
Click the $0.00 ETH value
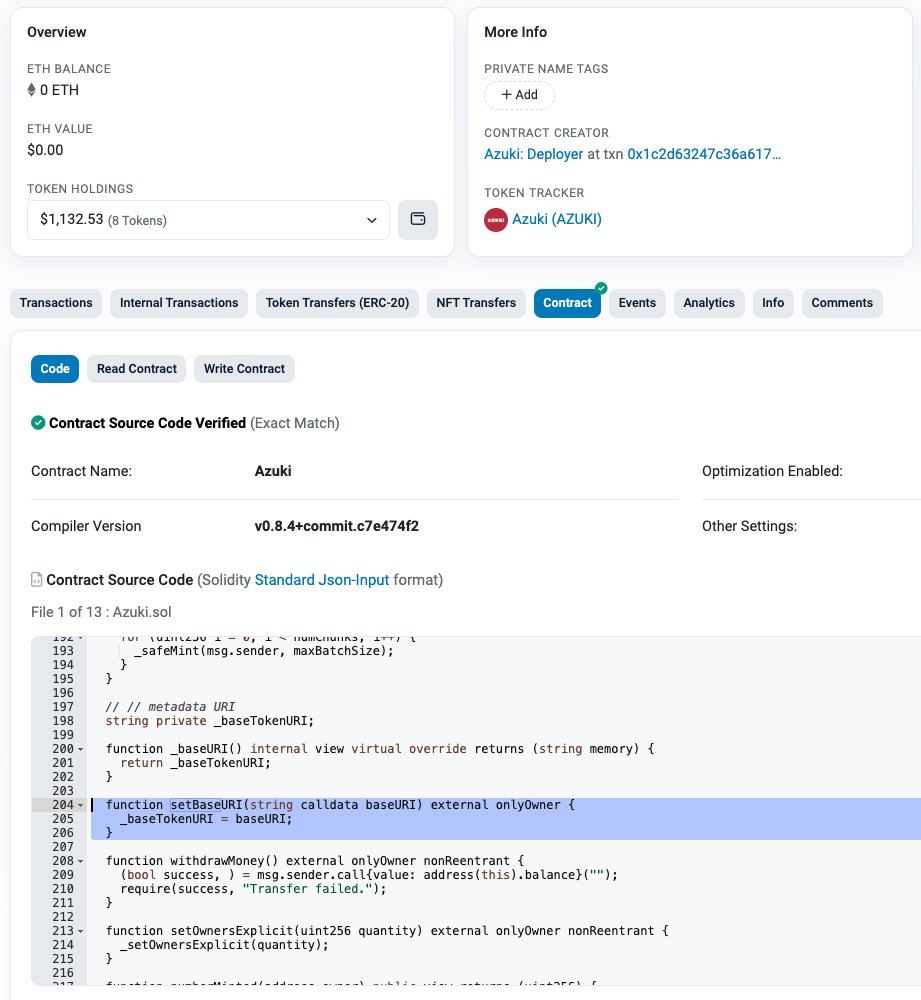click(45, 151)
